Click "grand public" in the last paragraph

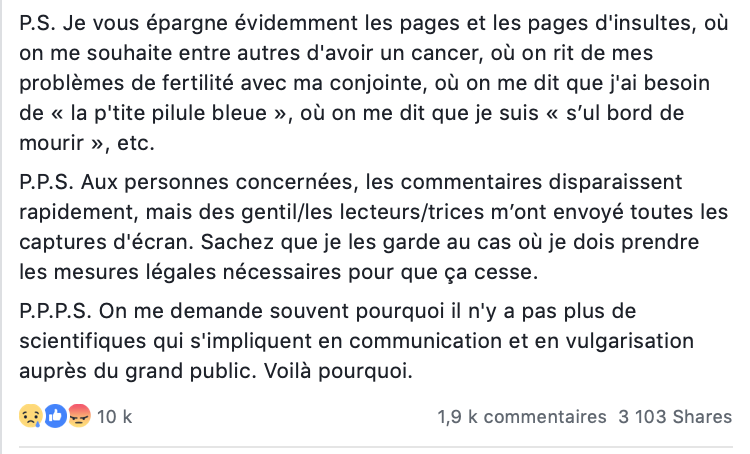(188, 371)
